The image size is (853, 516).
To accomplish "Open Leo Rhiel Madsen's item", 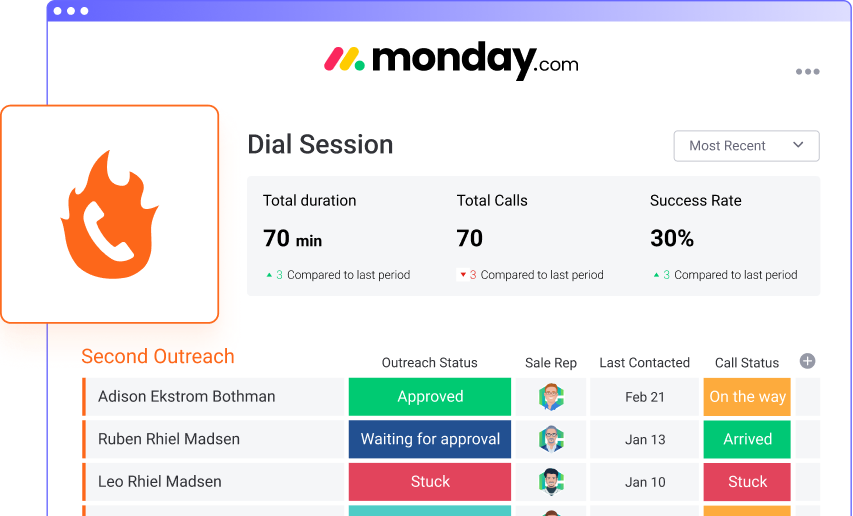I will click(x=160, y=482).
